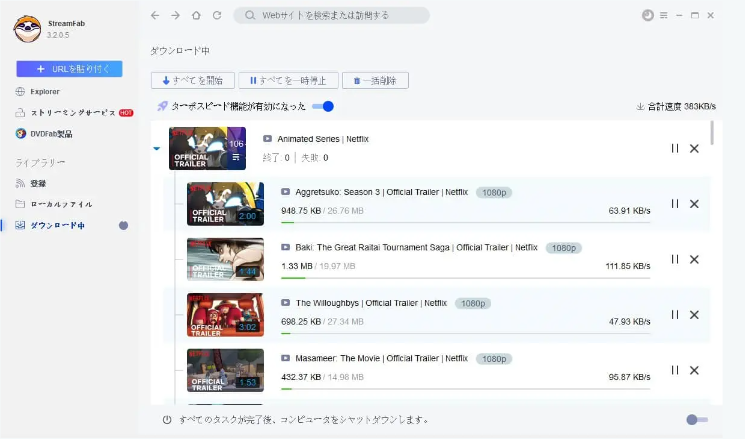Click the 1080p badge on Baki row
745x439 pixels.
click(564, 248)
